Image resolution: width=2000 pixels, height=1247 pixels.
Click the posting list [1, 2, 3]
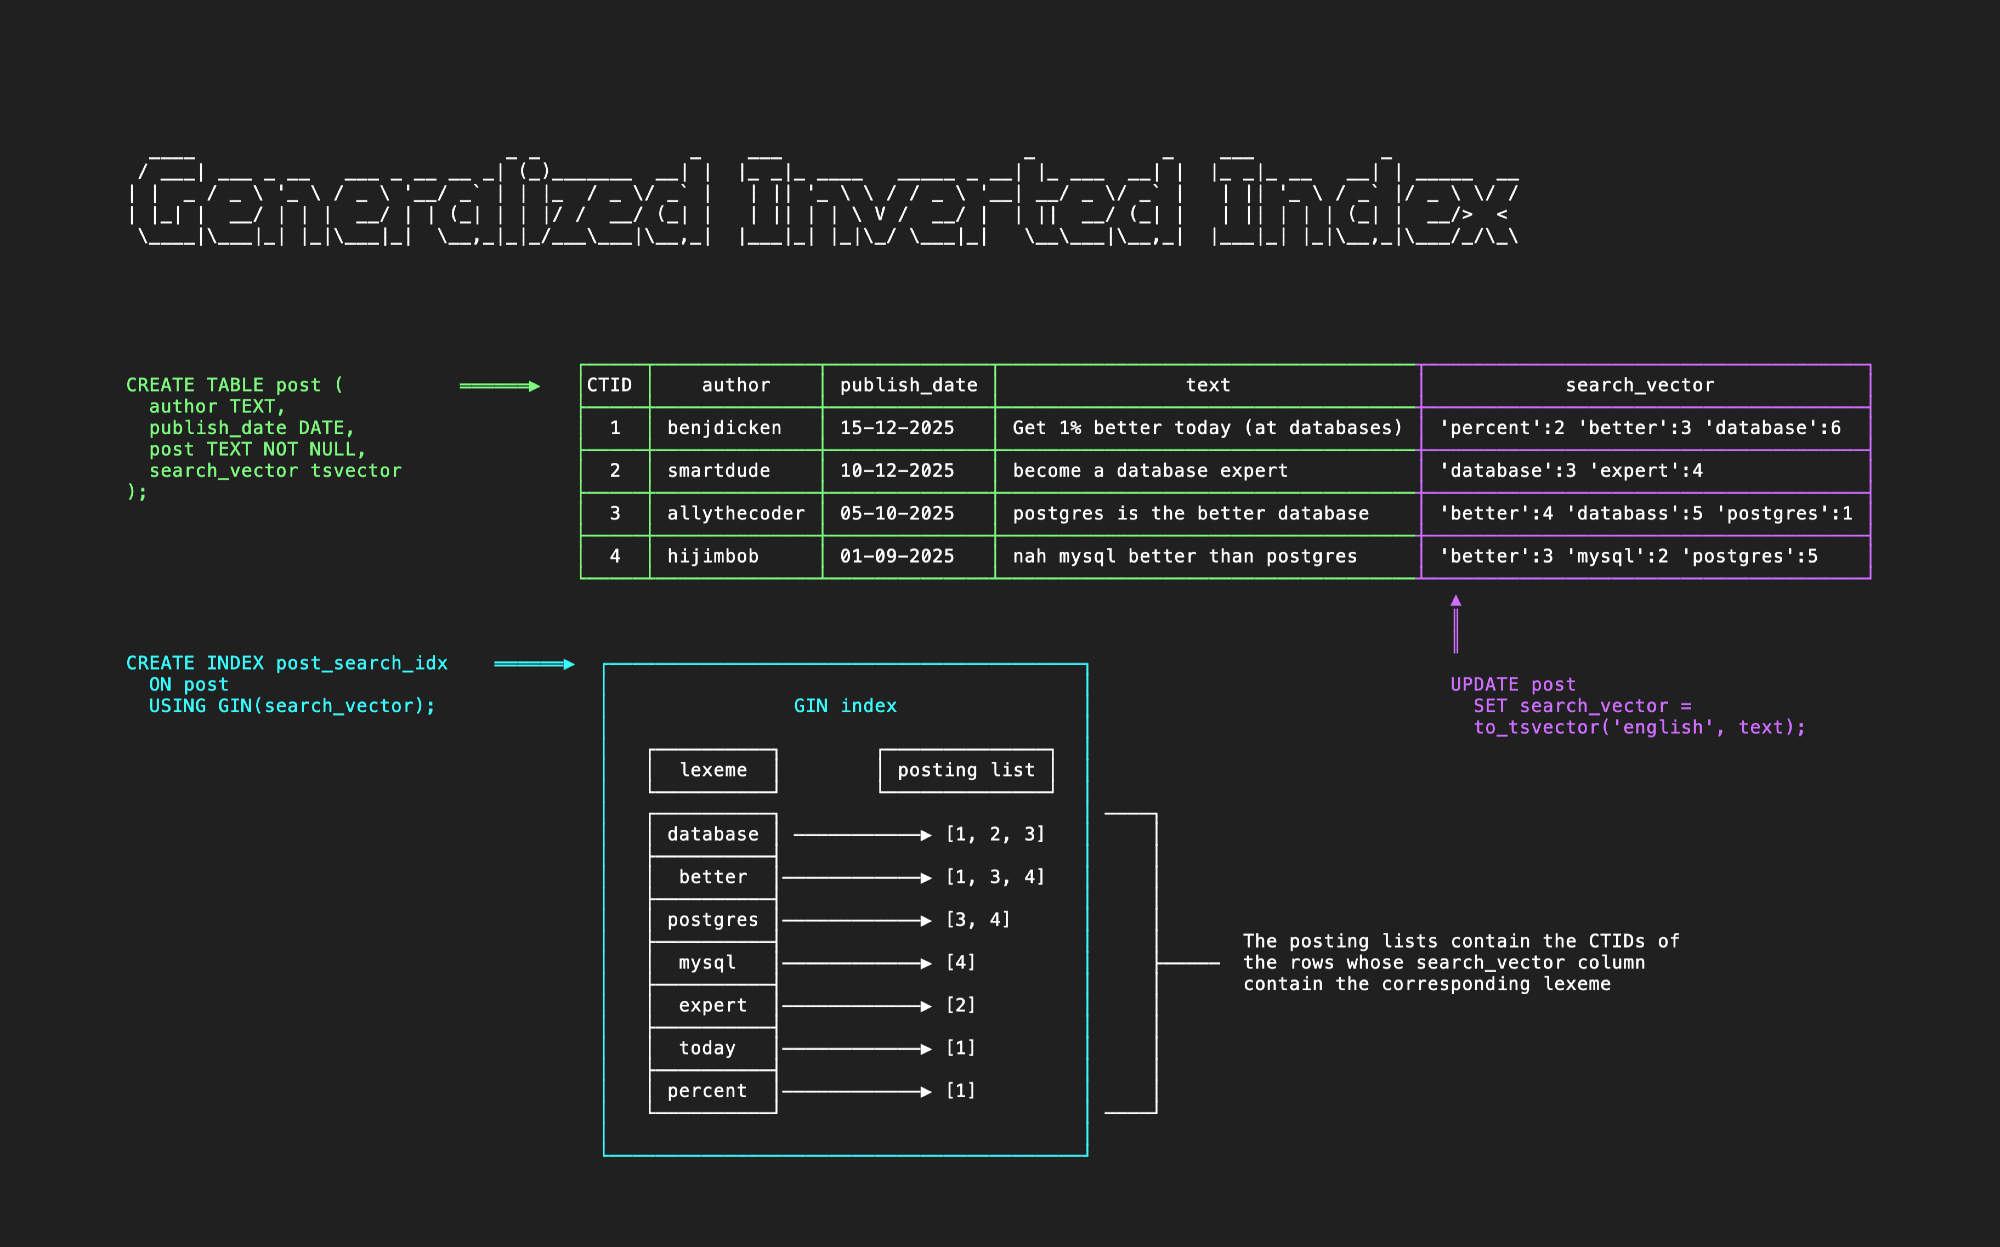click(x=995, y=835)
